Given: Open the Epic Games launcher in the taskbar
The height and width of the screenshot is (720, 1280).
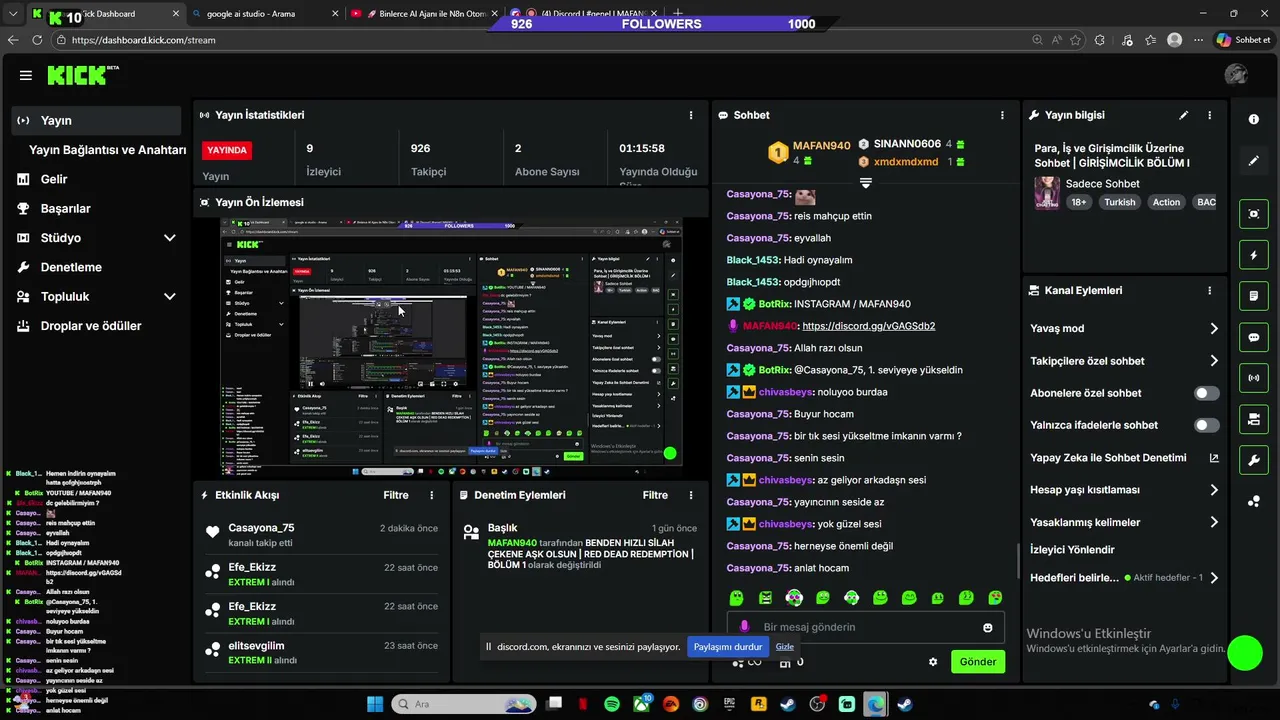Looking at the screenshot, I should (729, 704).
